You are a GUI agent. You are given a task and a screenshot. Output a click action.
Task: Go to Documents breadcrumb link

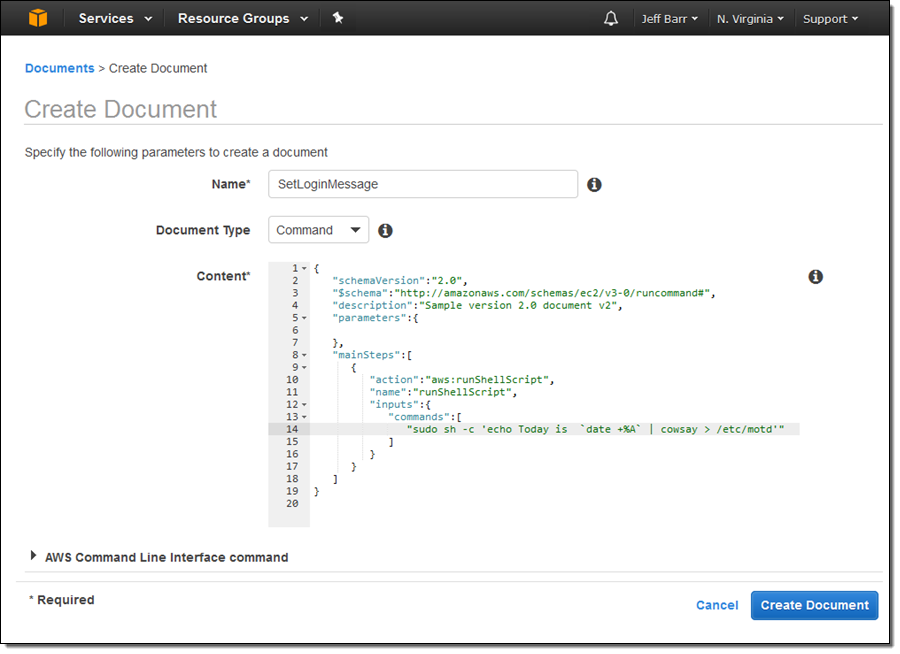59,68
